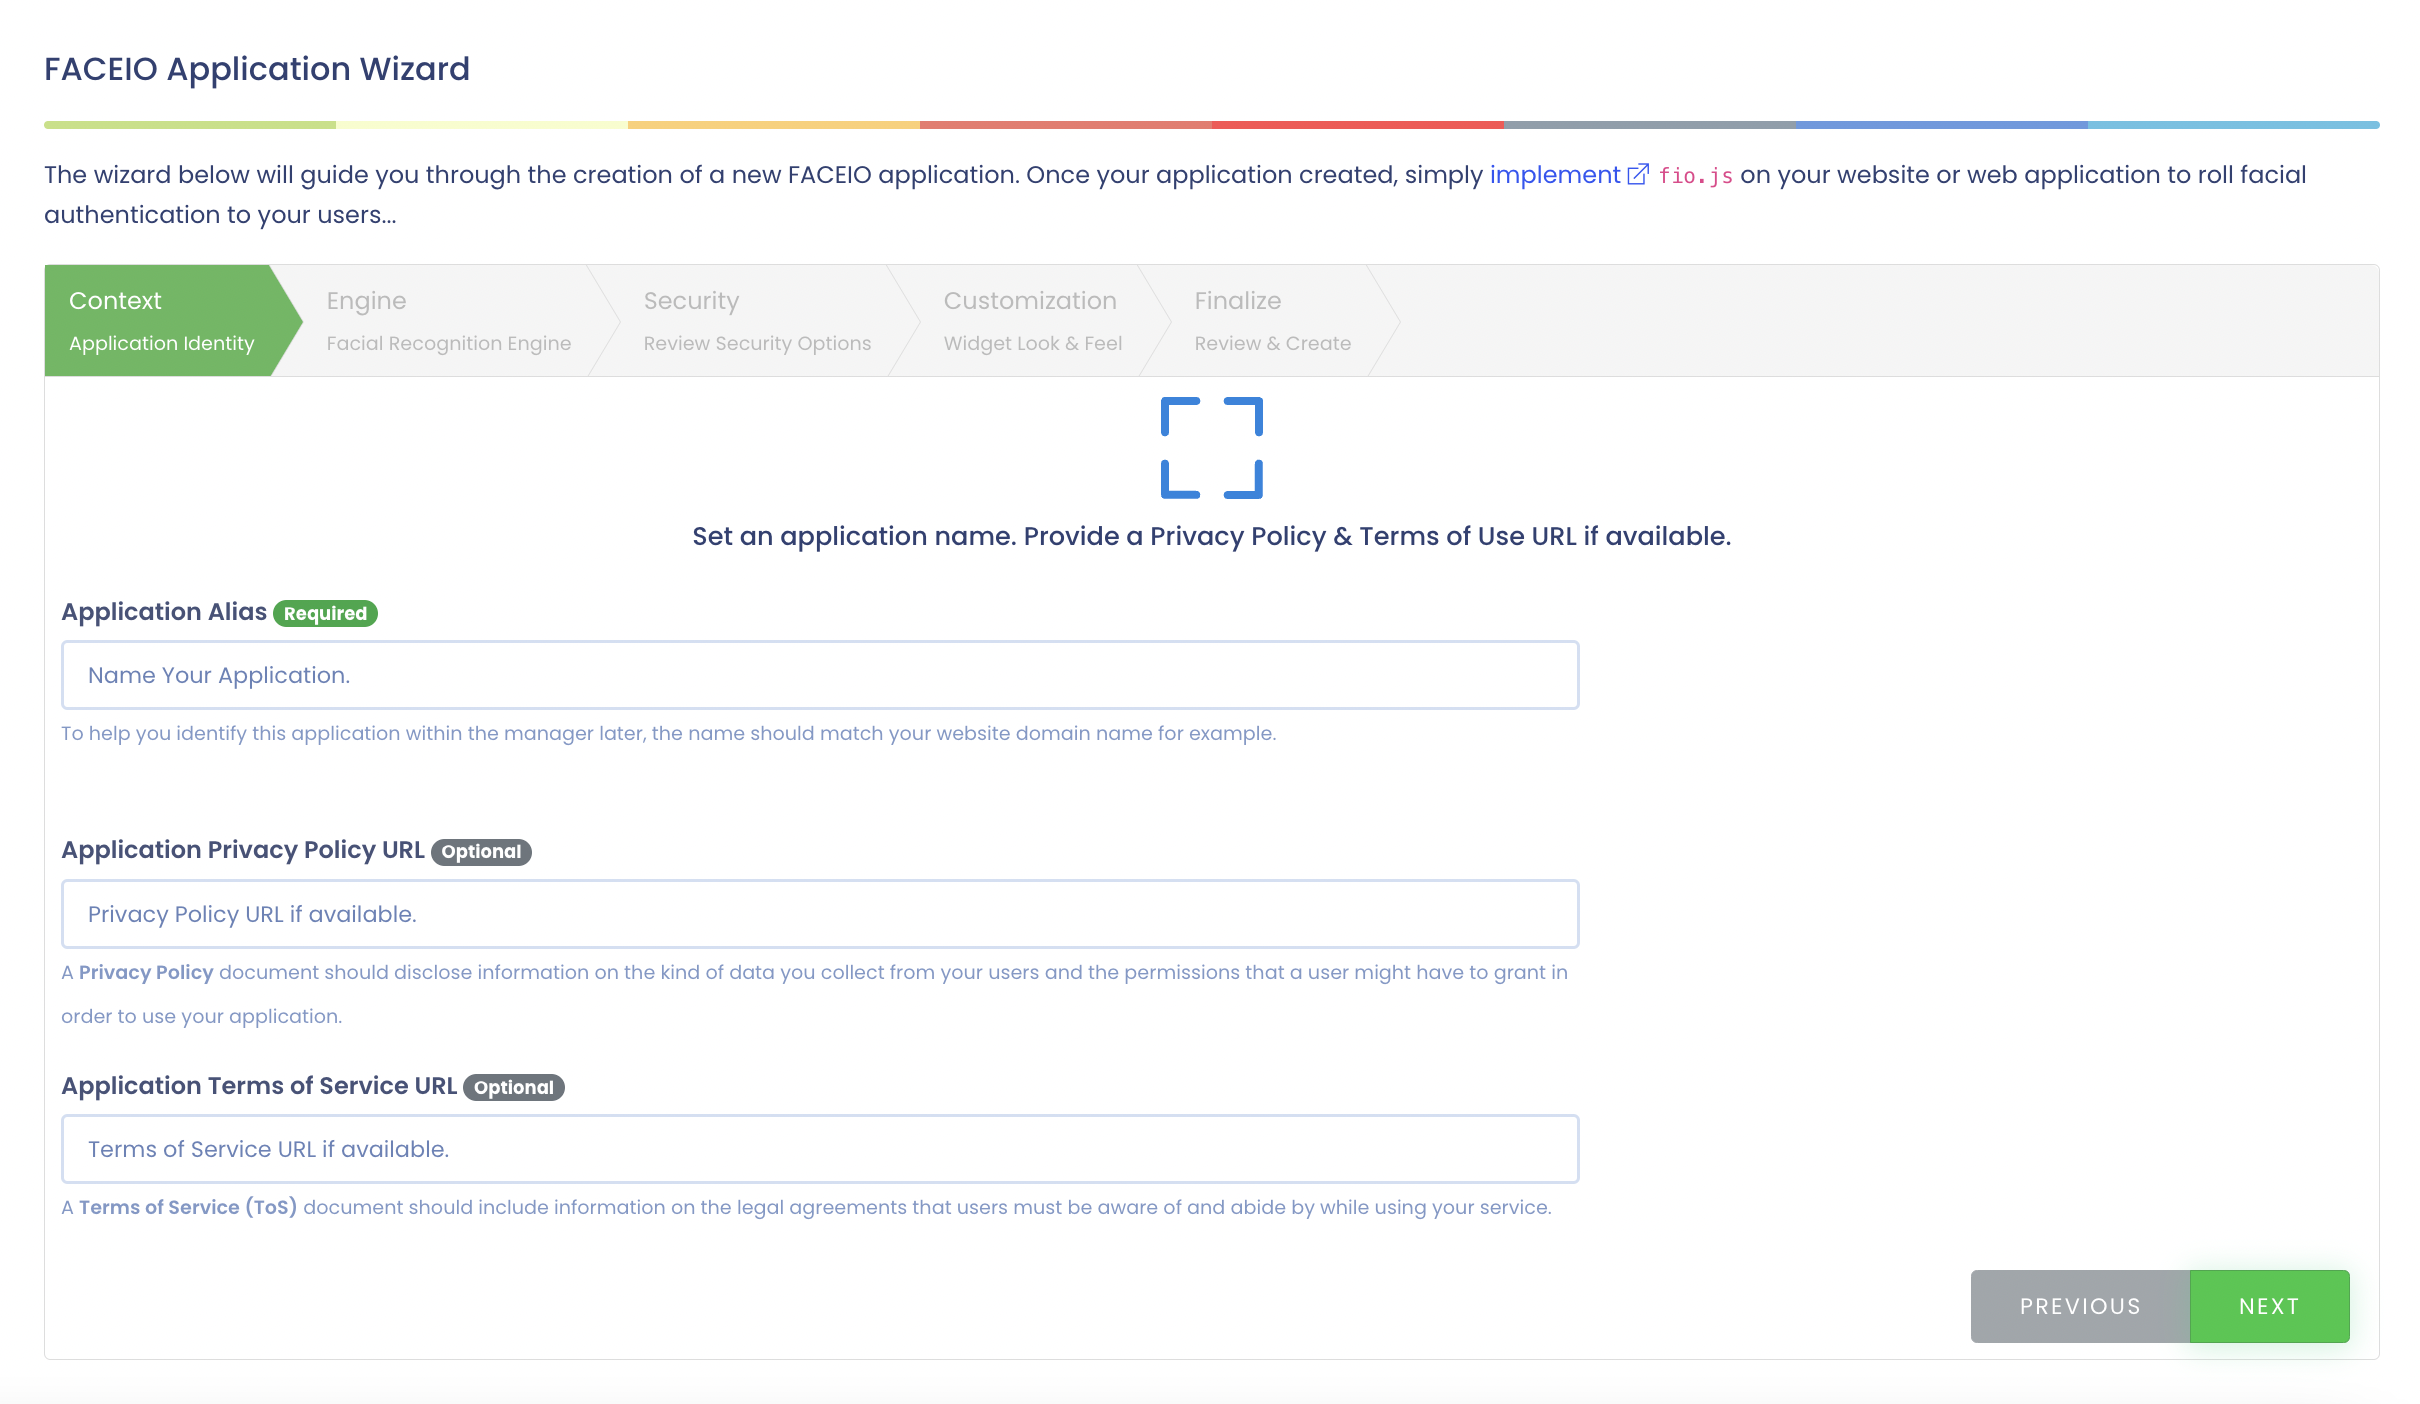This screenshot has height=1404, width=2420.
Task: Click the Optional badge beside Privacy Policy URL
Action: (481, 852)
